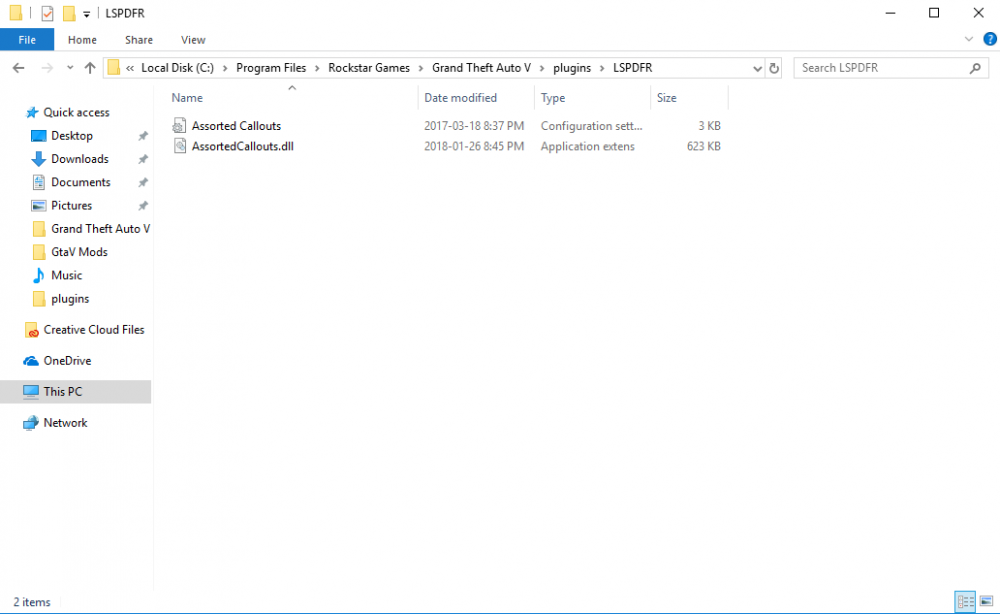
Task: Open GtaV Mods sidebar folder
Action: [79, 252]
